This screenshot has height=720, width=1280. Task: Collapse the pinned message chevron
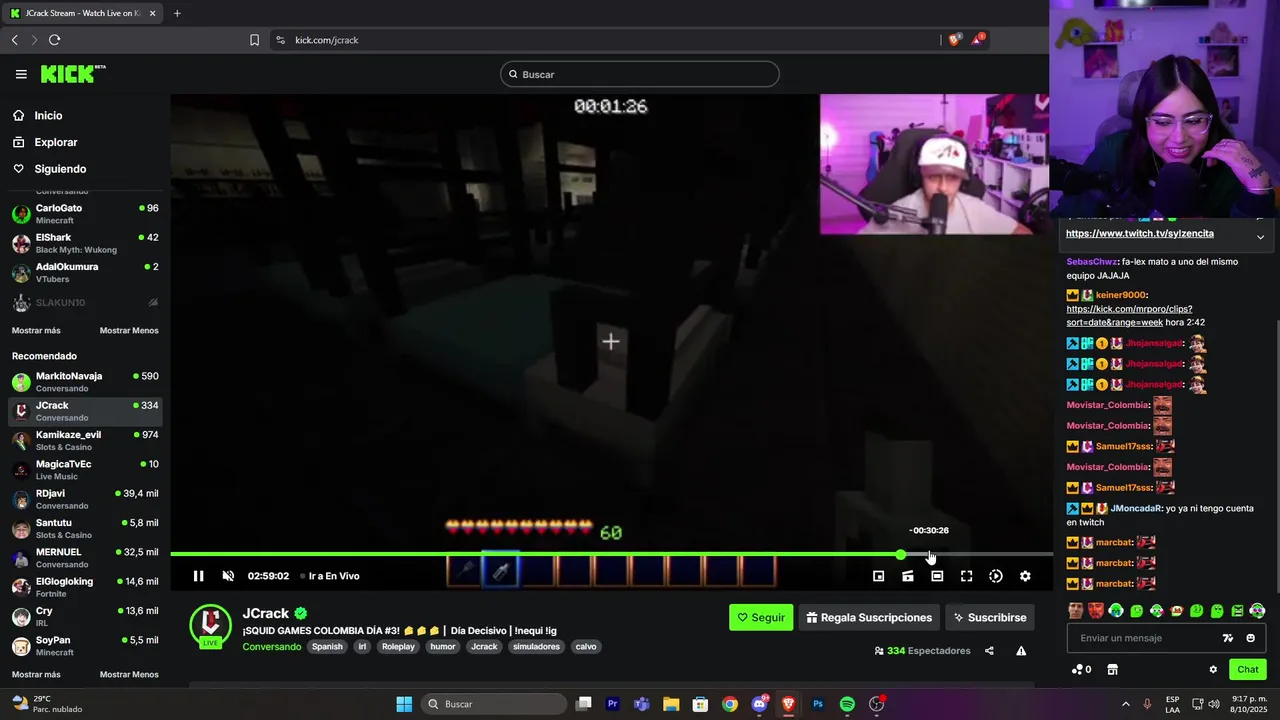click(x=1260, y=237)
